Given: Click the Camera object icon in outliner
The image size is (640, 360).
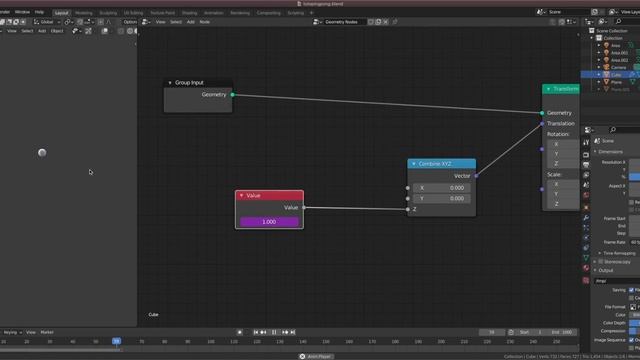Looking at the screenshot, I should click(x=607, y=67).
